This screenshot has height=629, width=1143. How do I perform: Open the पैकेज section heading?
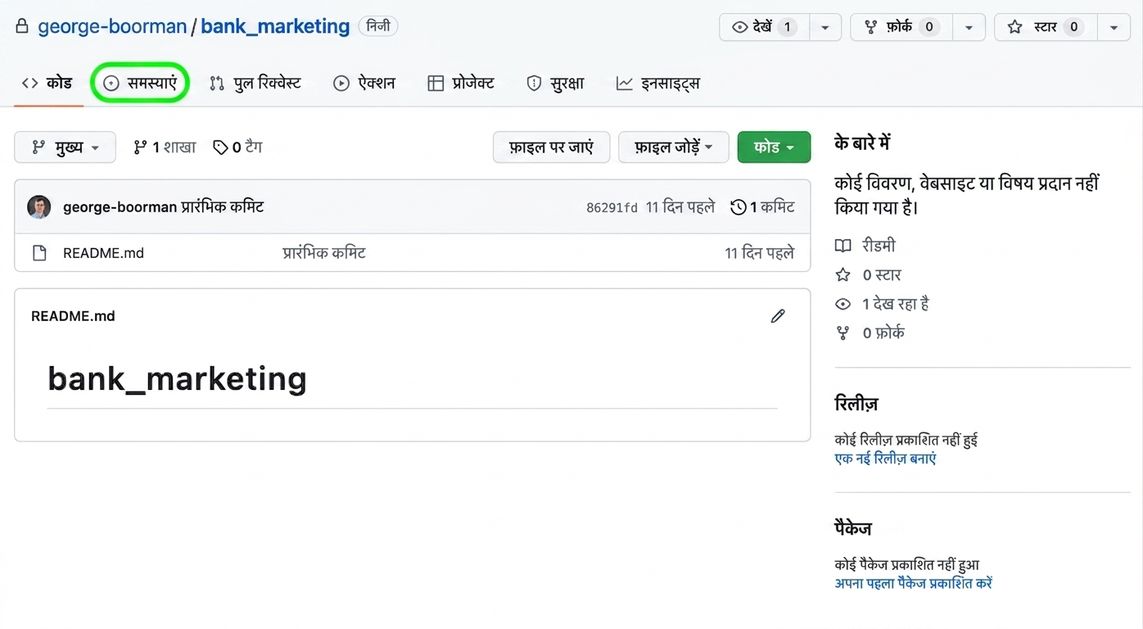coord(853,528)
